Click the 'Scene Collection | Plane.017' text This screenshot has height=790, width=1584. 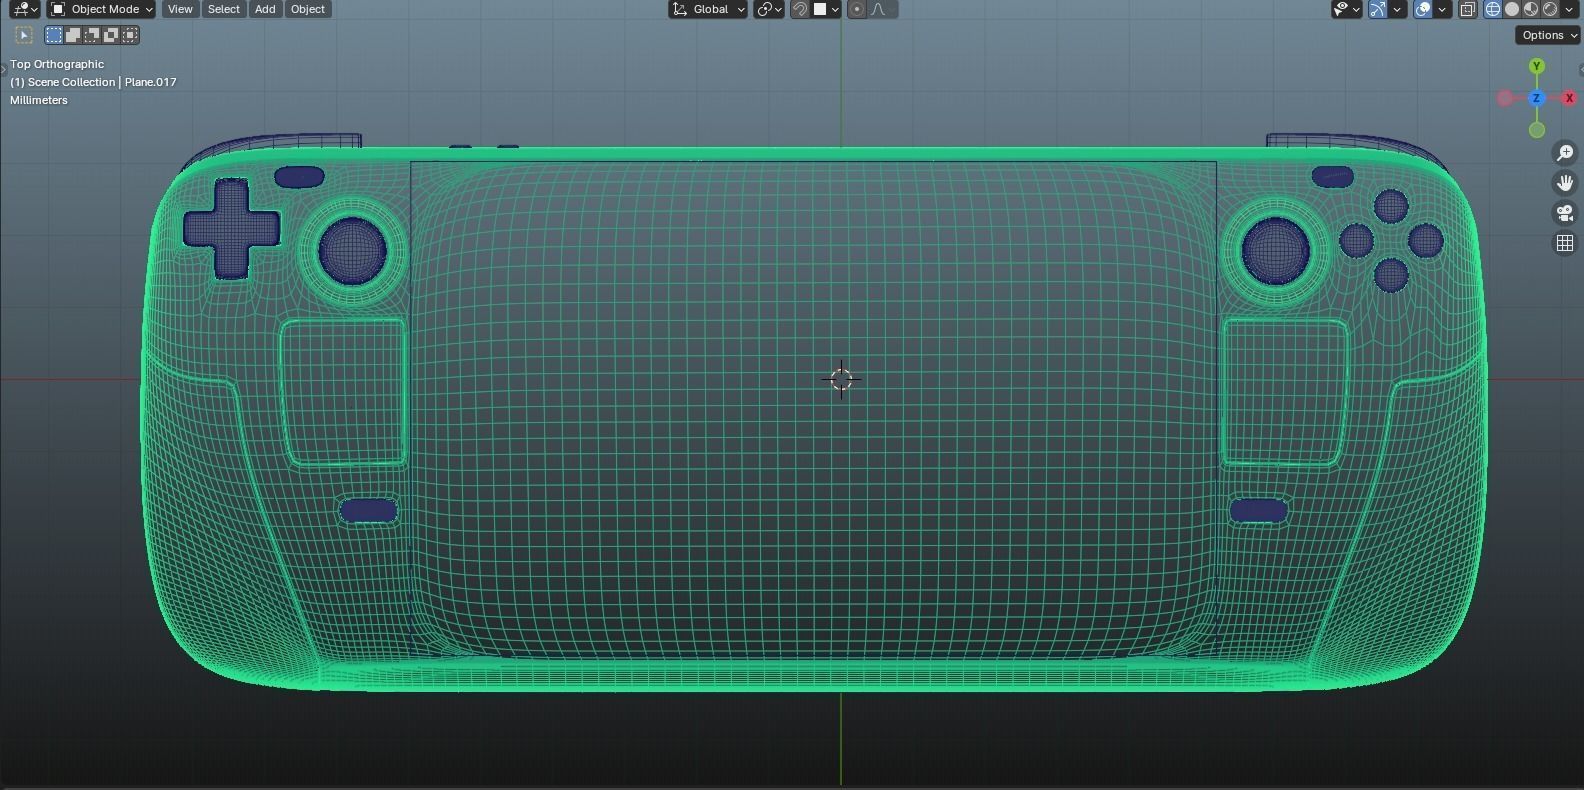[x=102, y=82]
